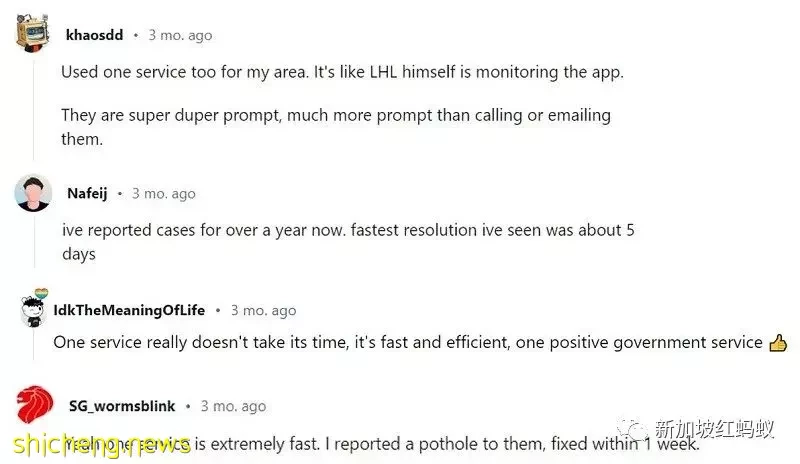The height and width of the screenshot is (464, 800).
Task: Collapse Nafeij's comment using thread line
Action: (x=34, y=242)
